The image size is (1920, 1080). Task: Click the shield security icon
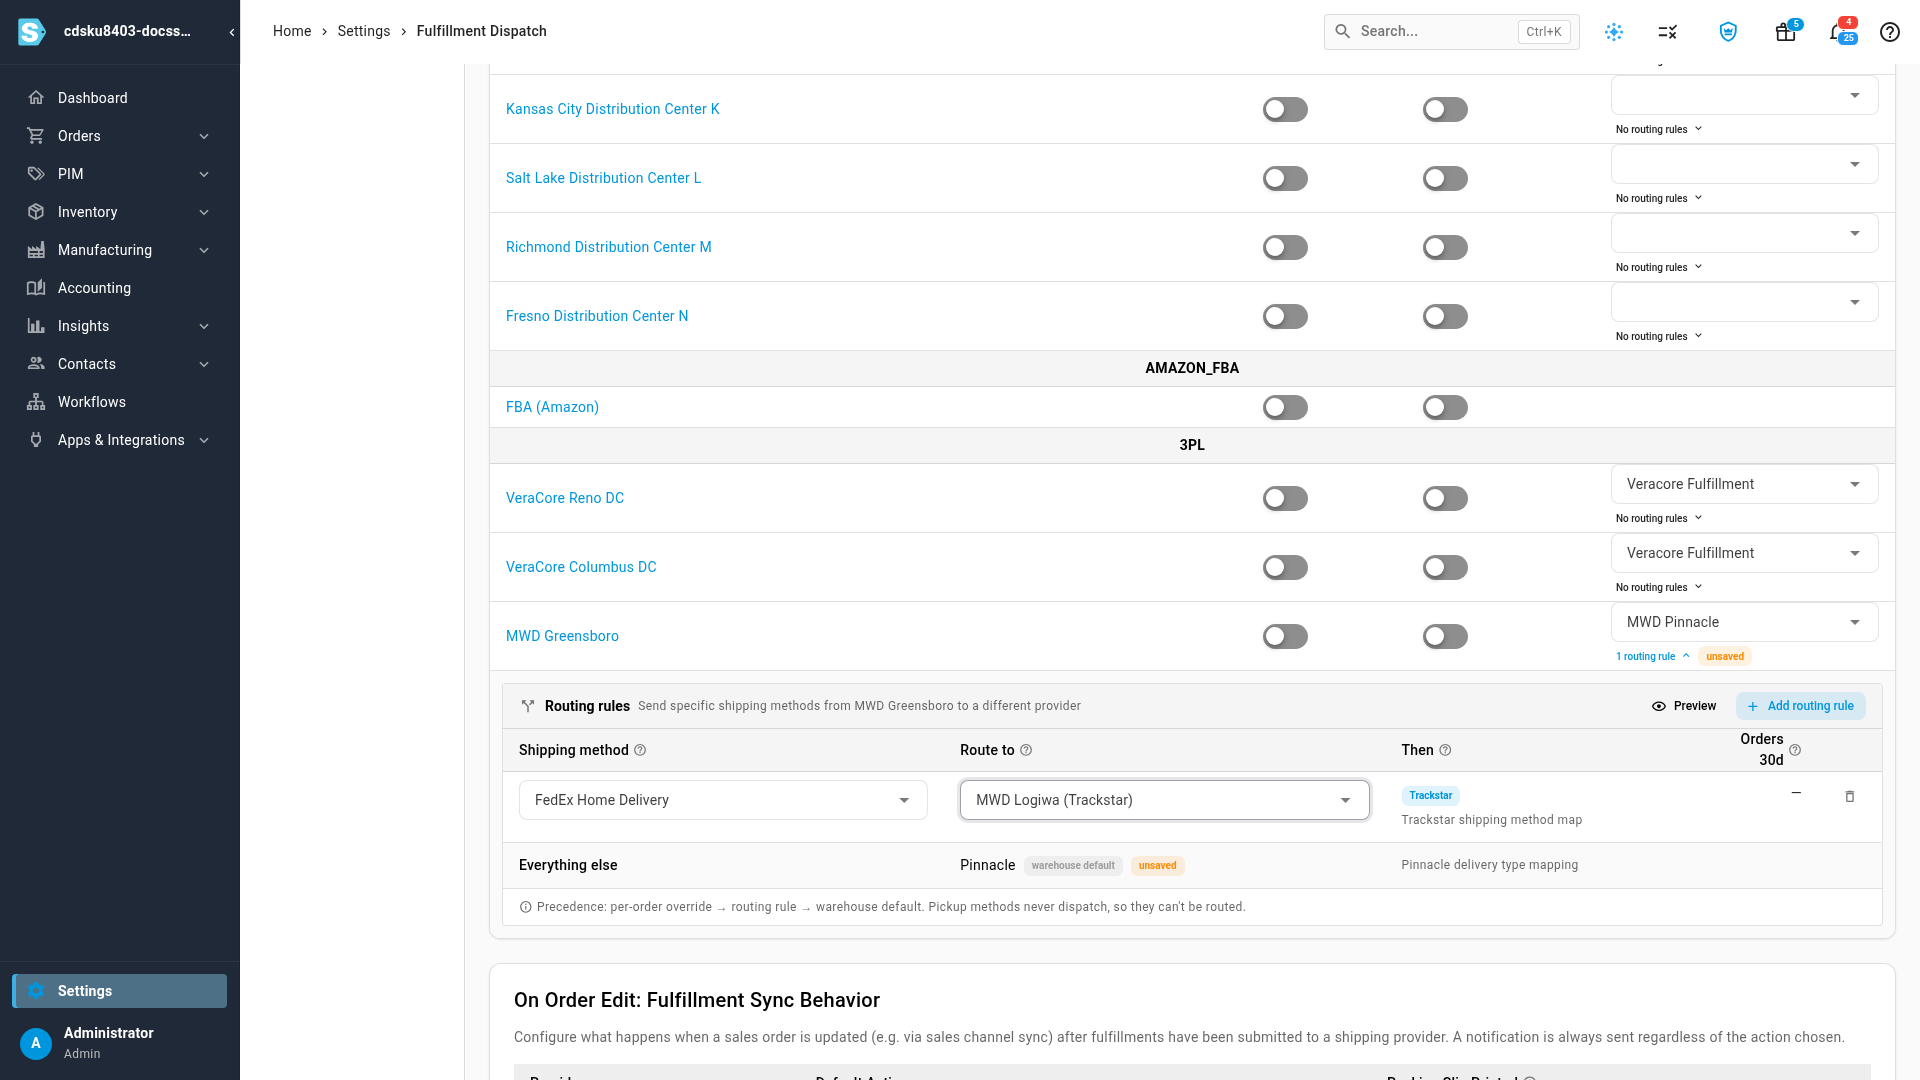1728,32
